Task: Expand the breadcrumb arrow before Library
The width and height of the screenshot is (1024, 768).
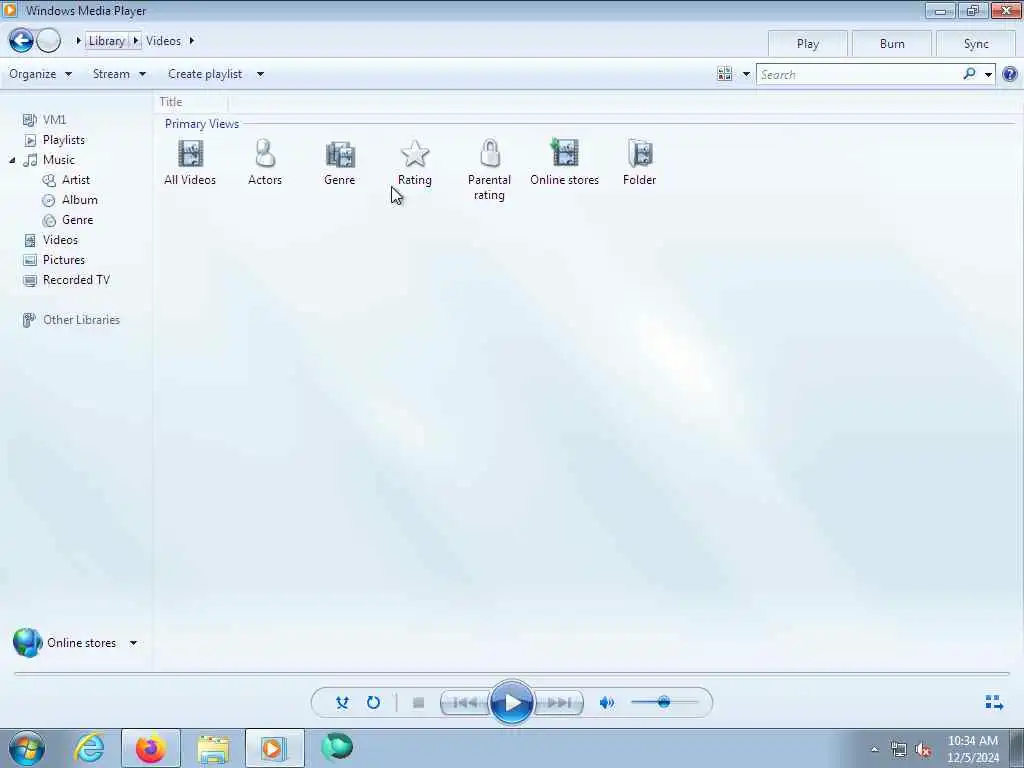Action: (78, 40)
